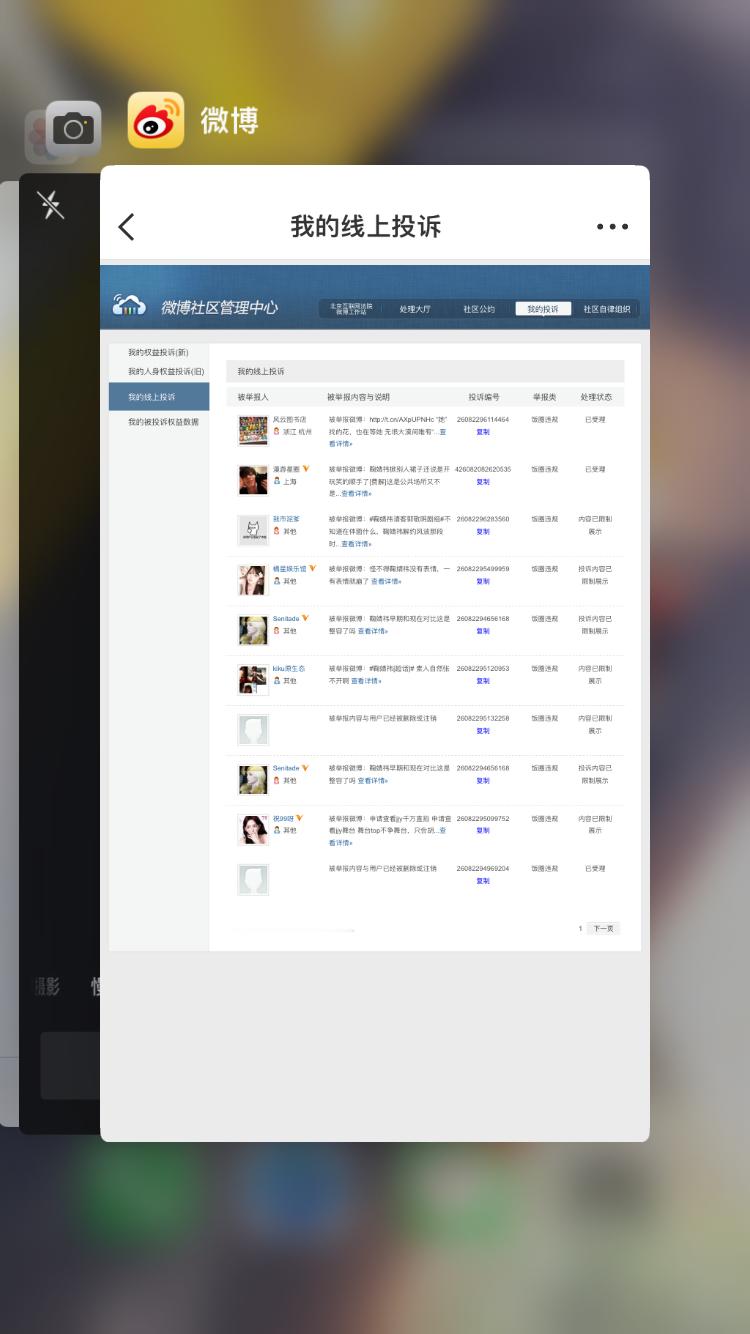Open 查看详情 in the 上海 user's row
The height and width of the screenshot is (1334, 750).
click(357, 494)
